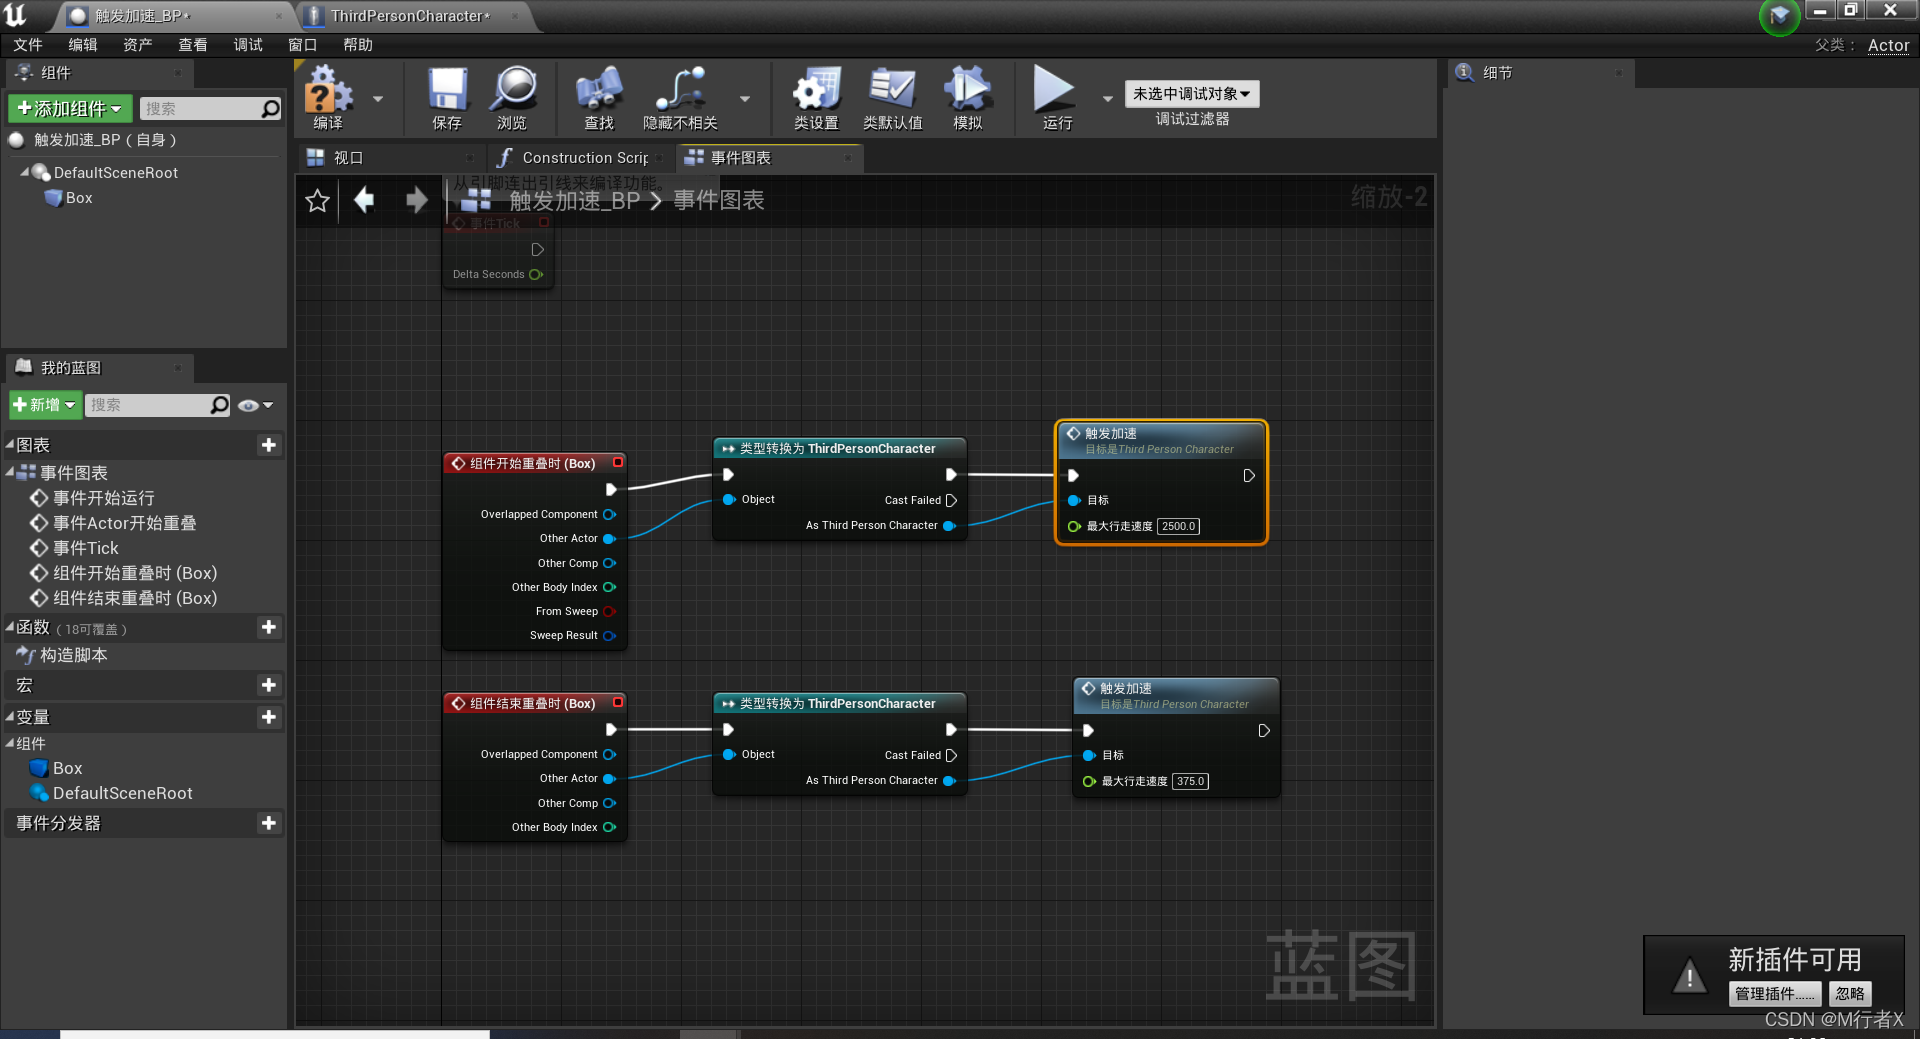
Task: Collapse the DefaultSceneRoot tree expander
Action: [25, 172]
